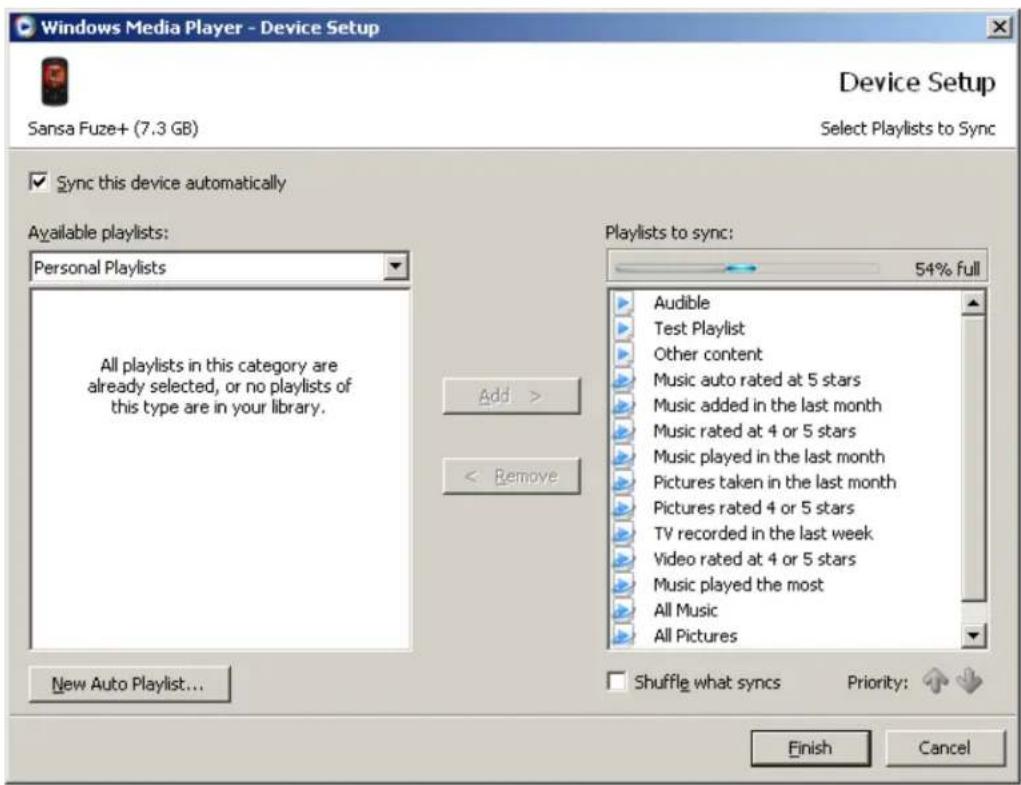The image size is (1021, 785).
Task: Click icon beside Music rated at 4 or 5 stars
Action: click(623, 431)
